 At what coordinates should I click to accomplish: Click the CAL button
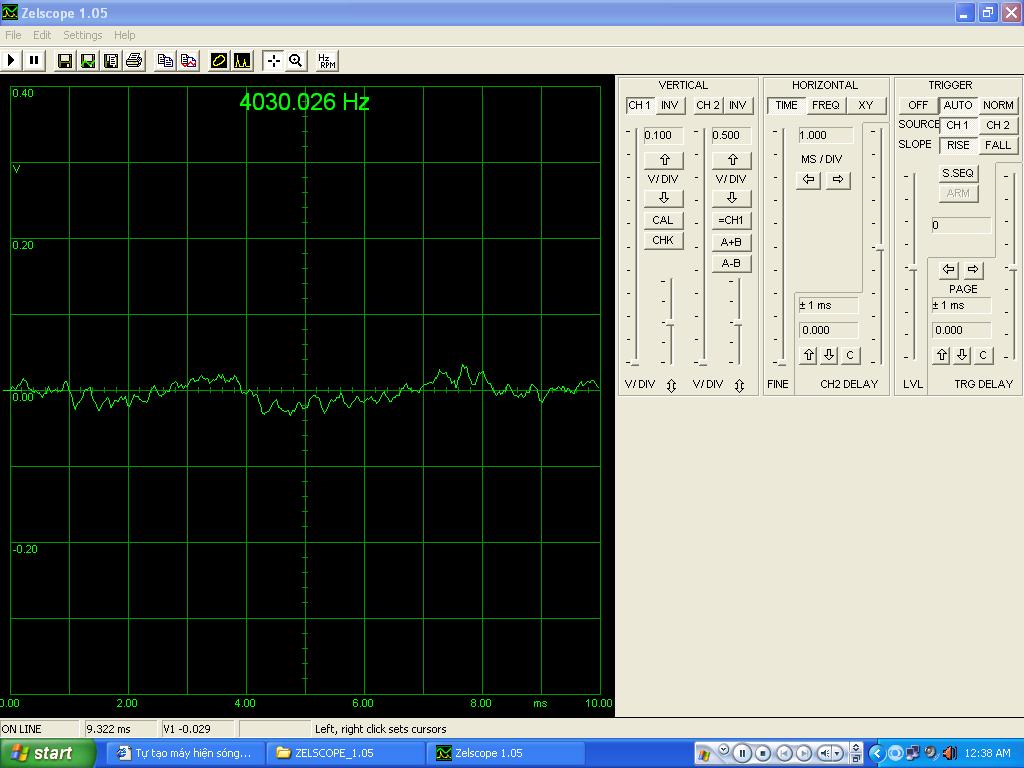663,220
